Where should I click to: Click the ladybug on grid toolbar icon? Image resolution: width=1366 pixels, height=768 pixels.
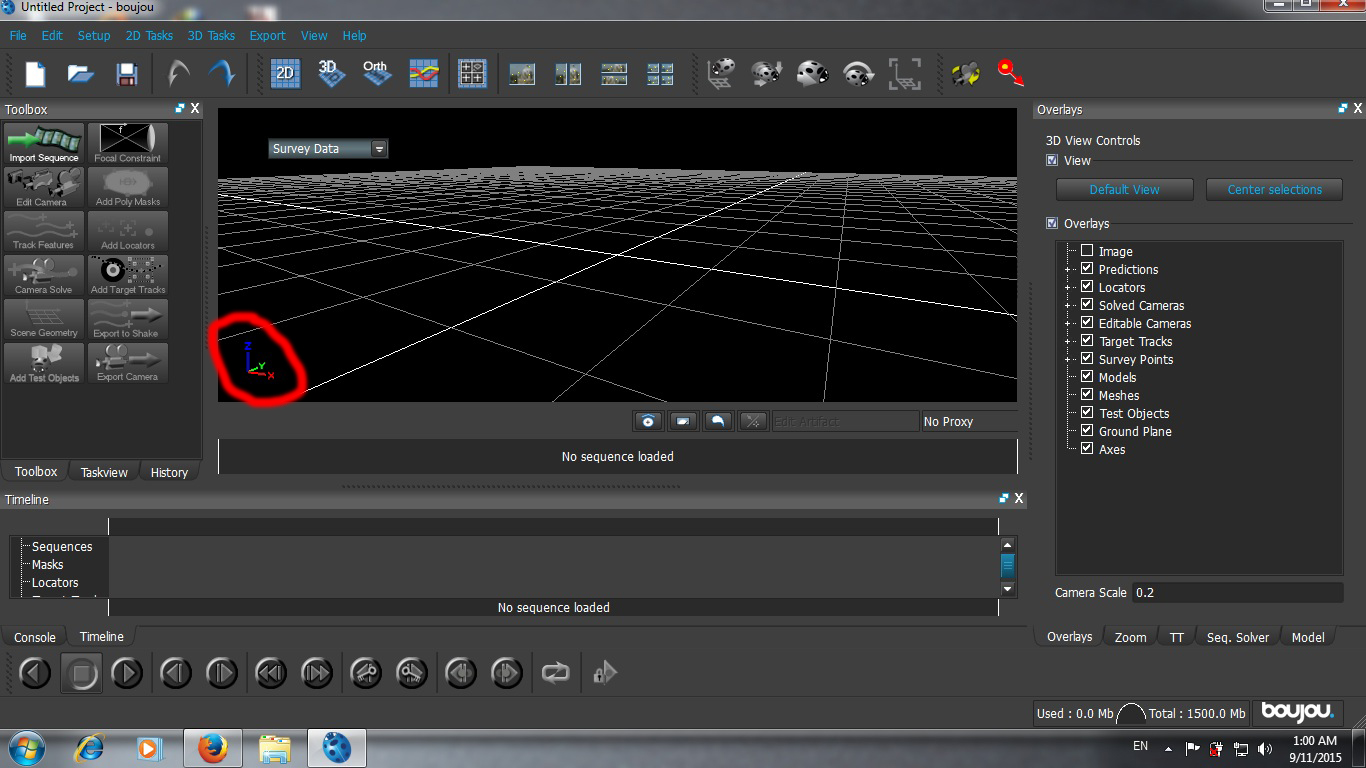[721, 73]
